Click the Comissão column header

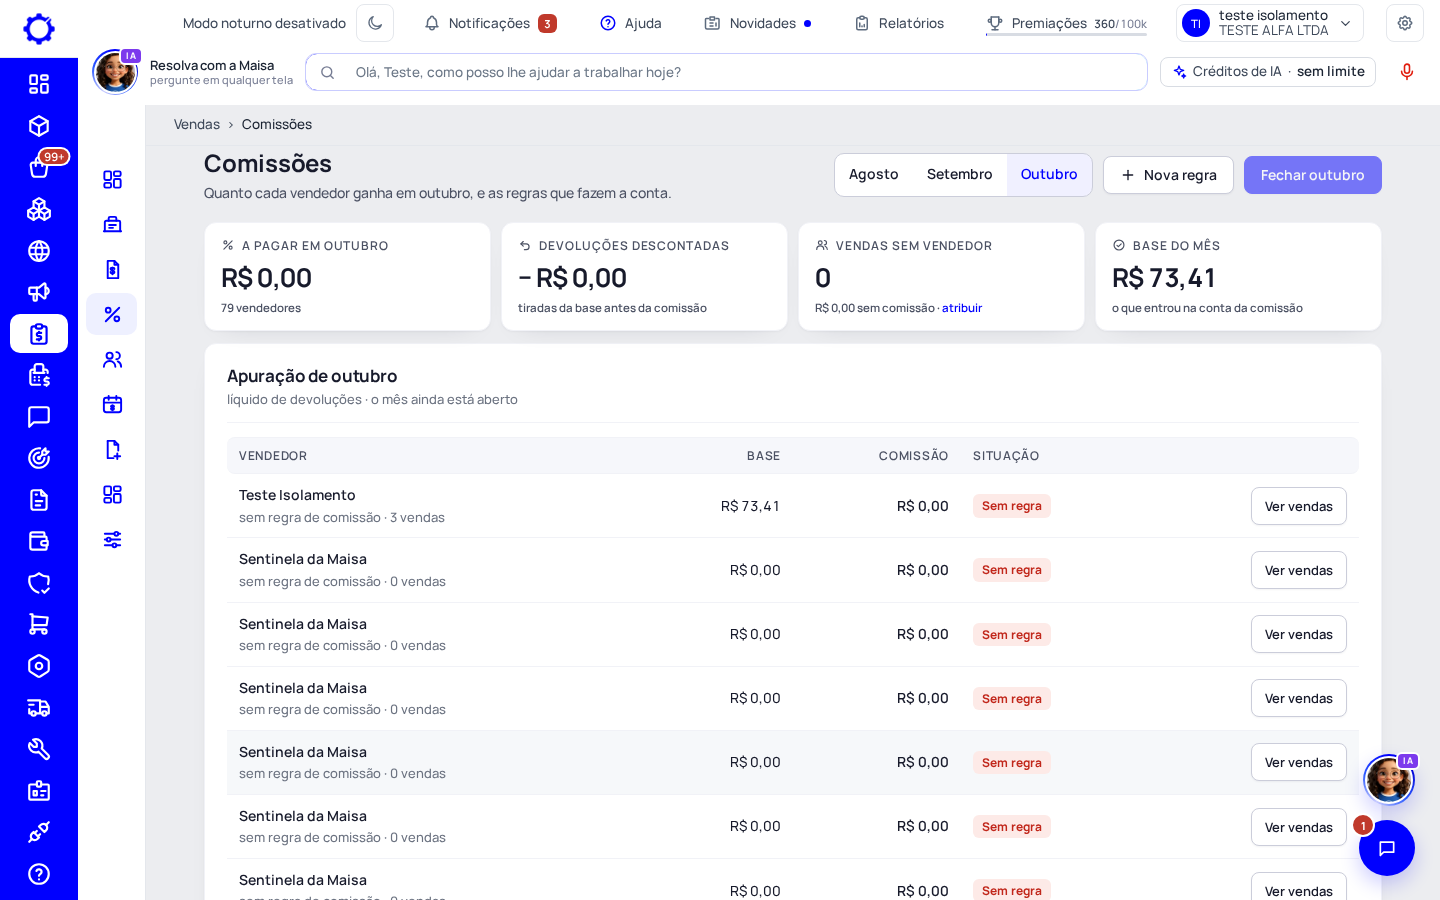click(913, 456)
